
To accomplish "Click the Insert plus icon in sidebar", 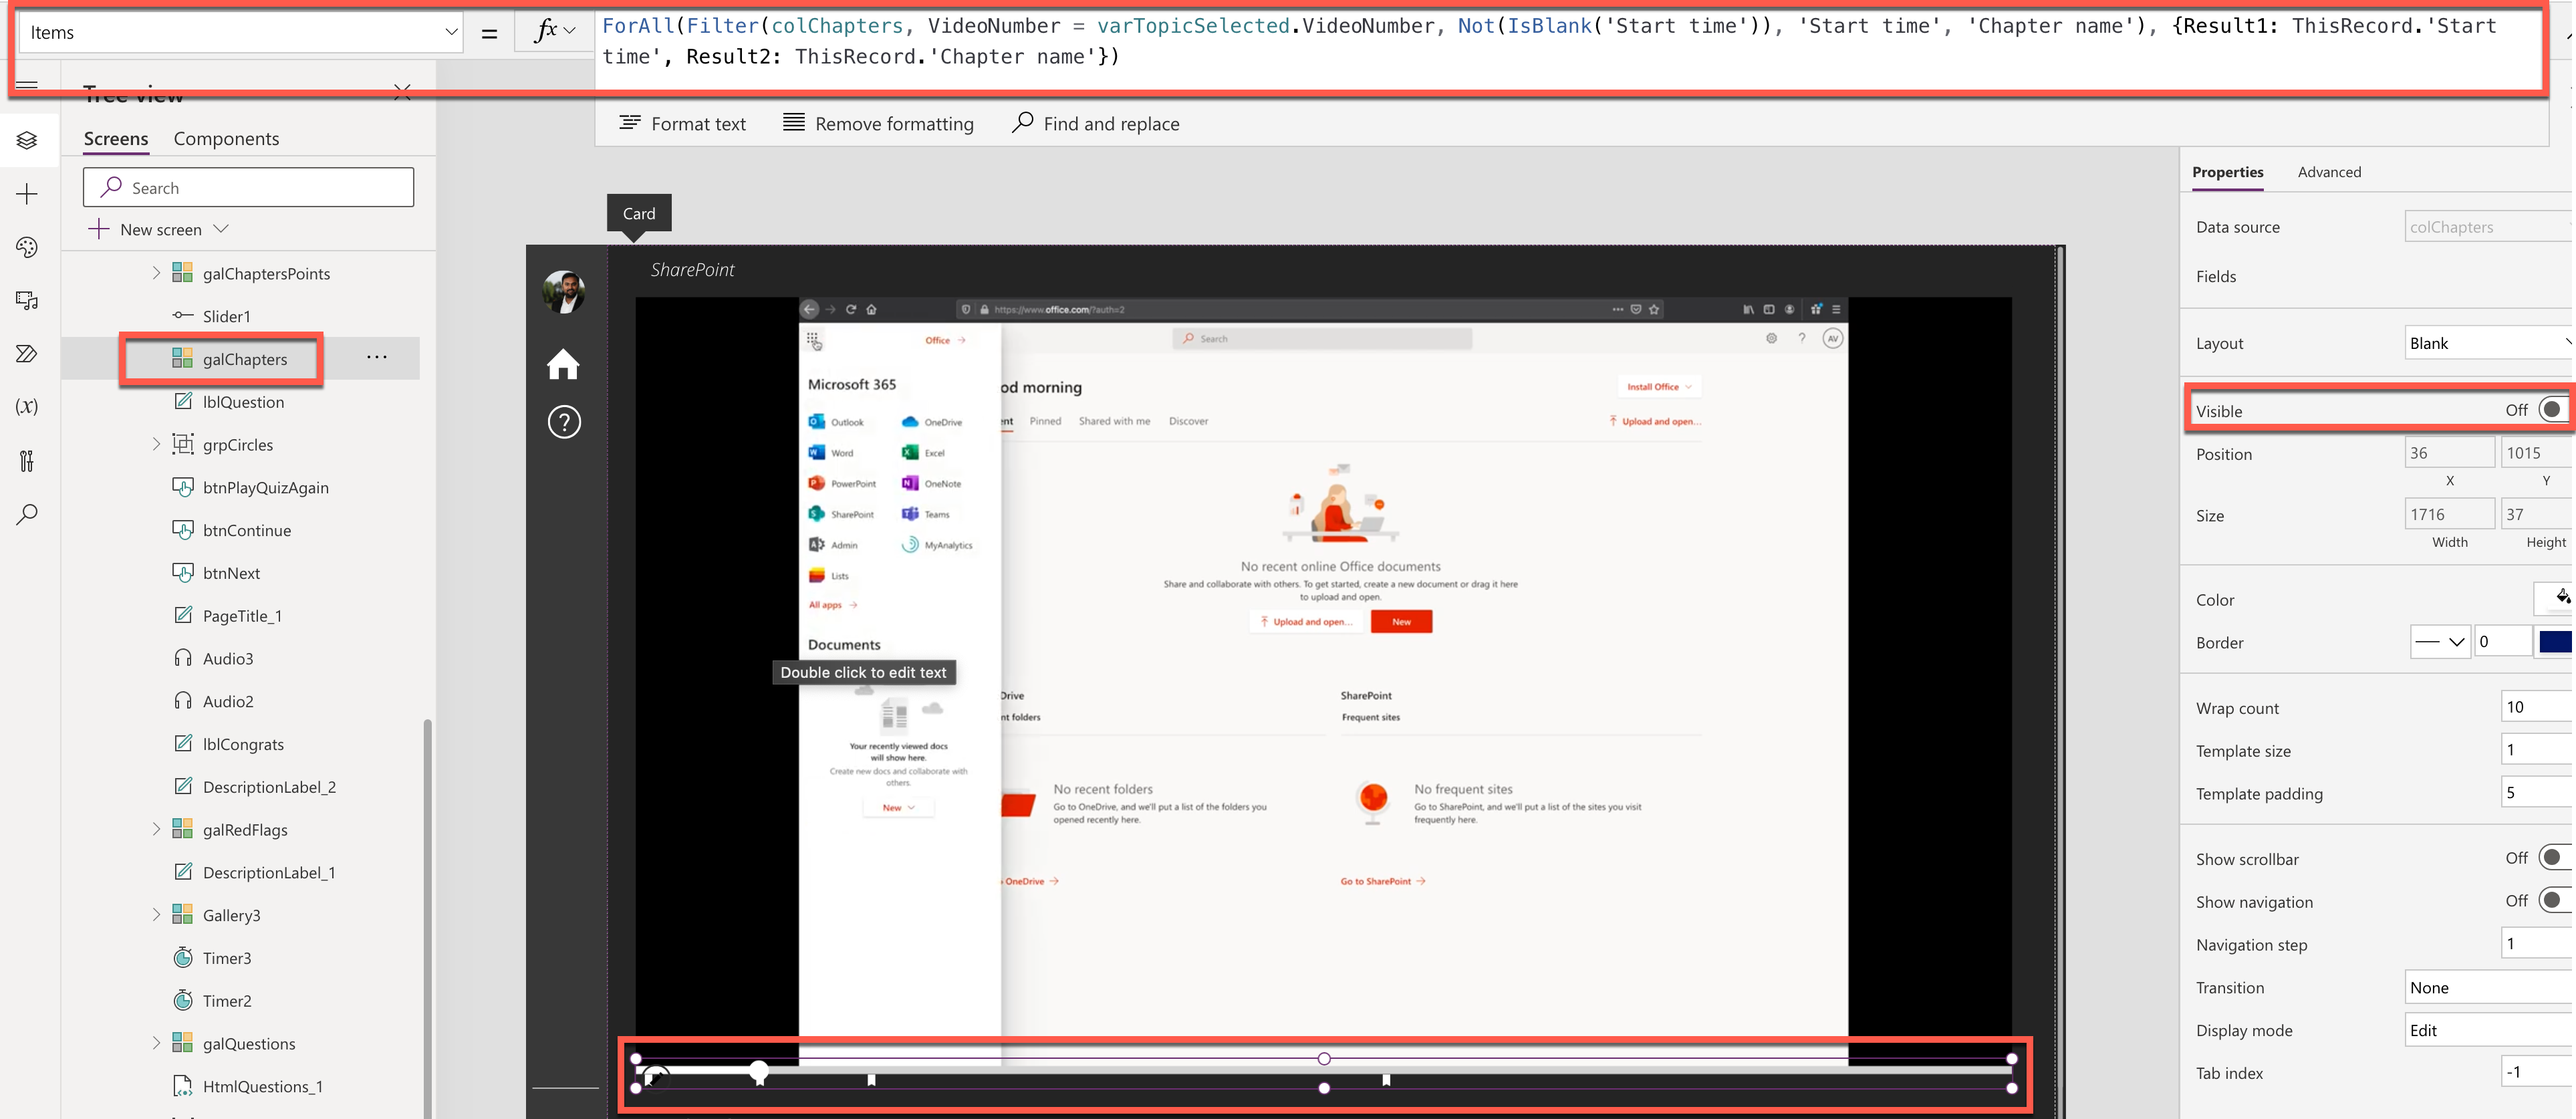I will coord(27,193).
